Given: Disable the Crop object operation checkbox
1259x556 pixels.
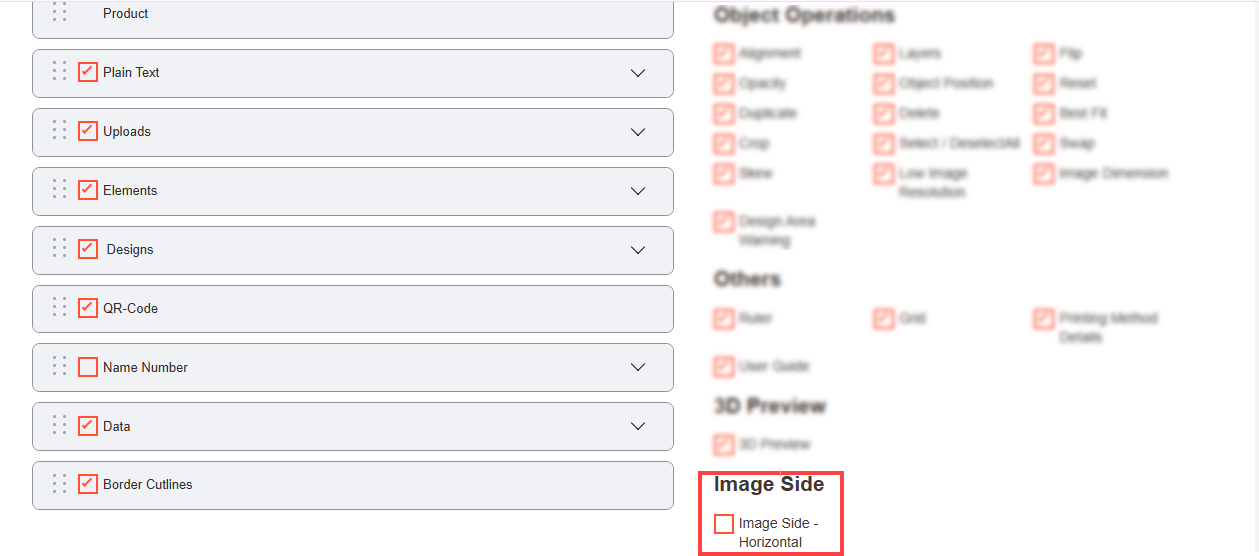Looking at the screenshot, I should (724, 144).
